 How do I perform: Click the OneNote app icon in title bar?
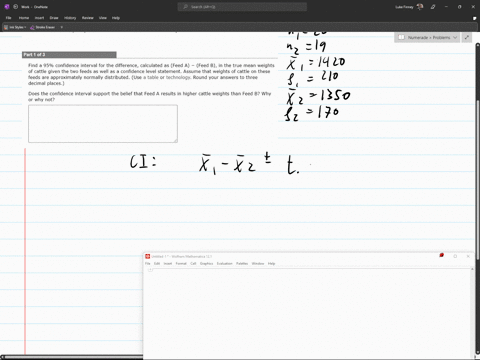click(7, 7)
